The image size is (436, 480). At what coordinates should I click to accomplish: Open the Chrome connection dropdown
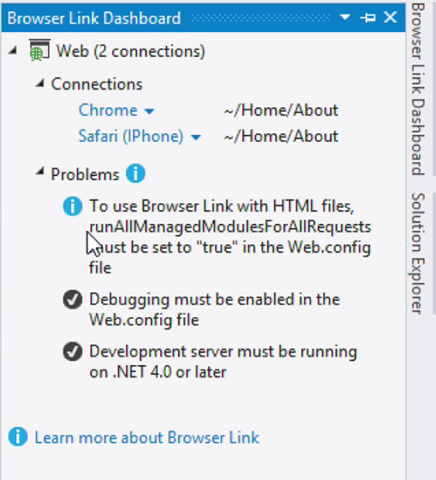tap(150, 111)
